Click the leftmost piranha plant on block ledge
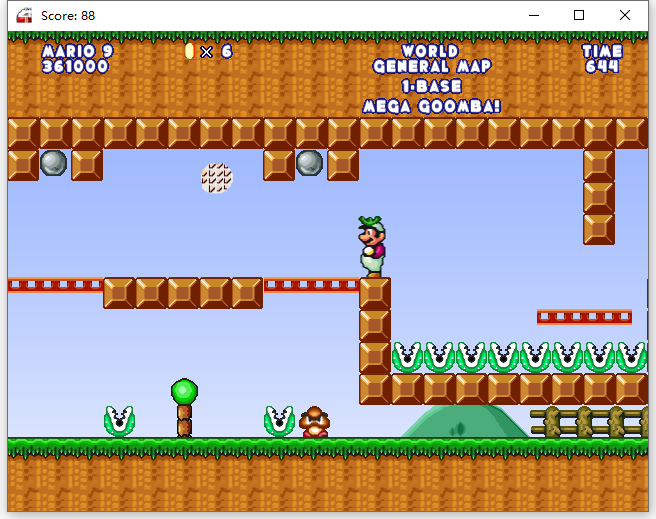Viewport: 656px width, 519px height. [x=407, y=358]
